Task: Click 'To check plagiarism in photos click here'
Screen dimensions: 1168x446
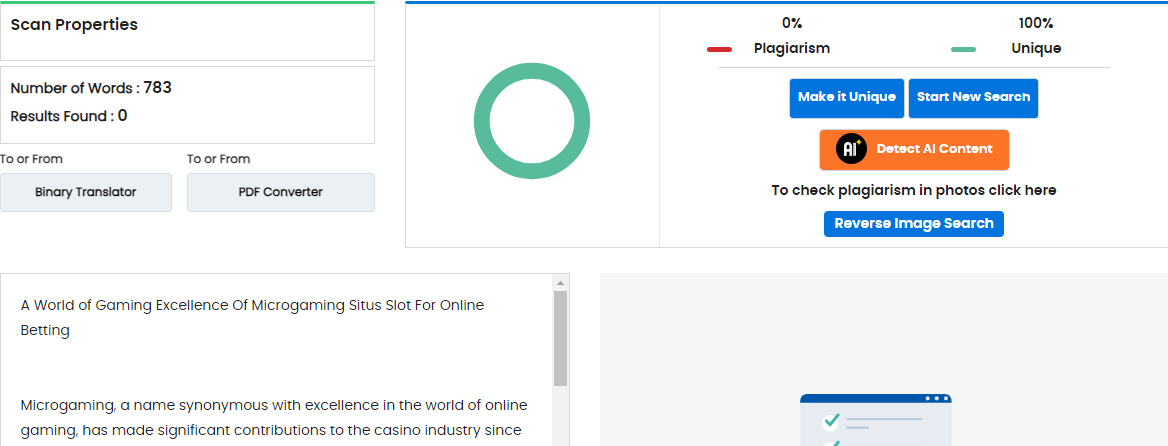Action: coord(914,191)
